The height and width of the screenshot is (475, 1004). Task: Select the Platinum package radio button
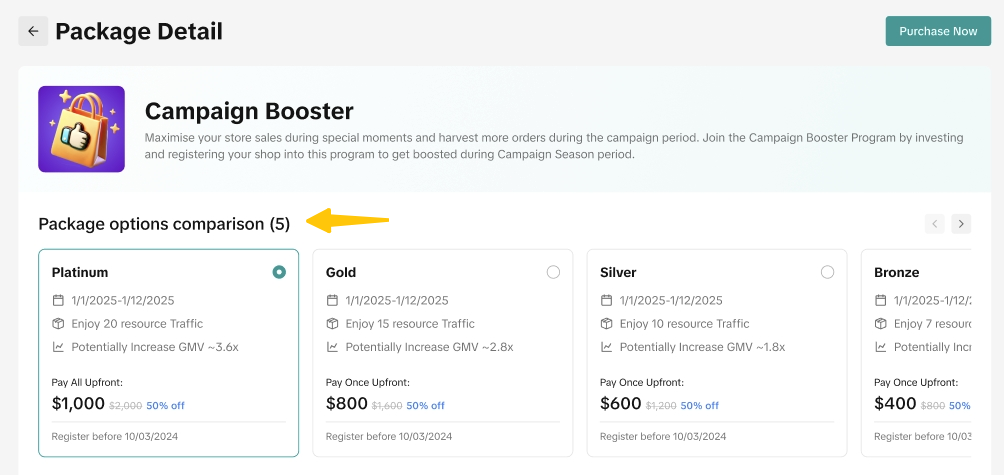[279, 272]
